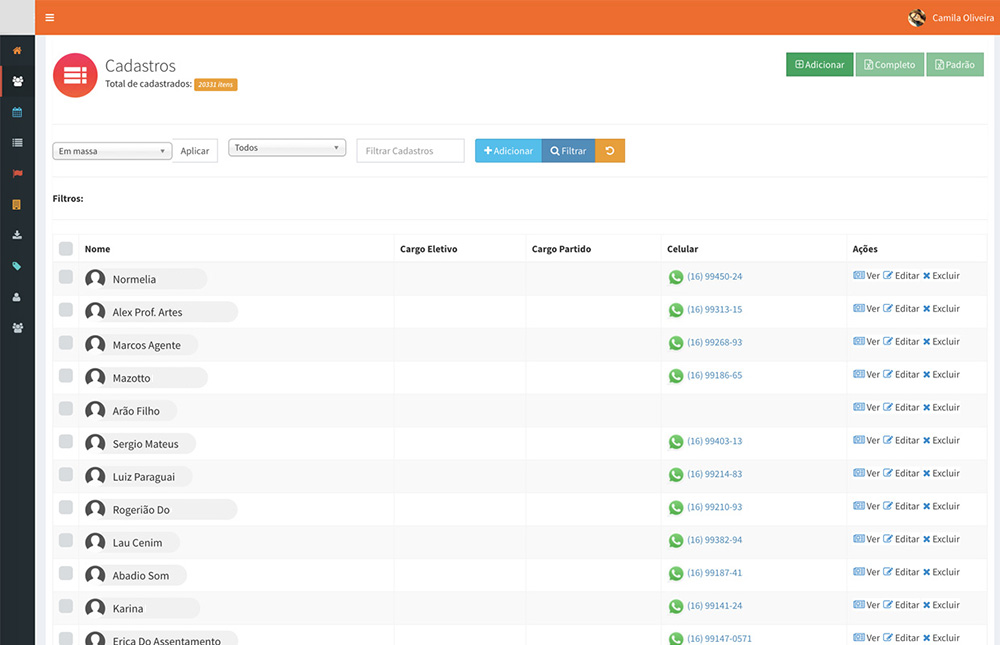Check the select-all checkbox in the table header
The height and width of the screenshot is (645, 1000).
[66, 249]
